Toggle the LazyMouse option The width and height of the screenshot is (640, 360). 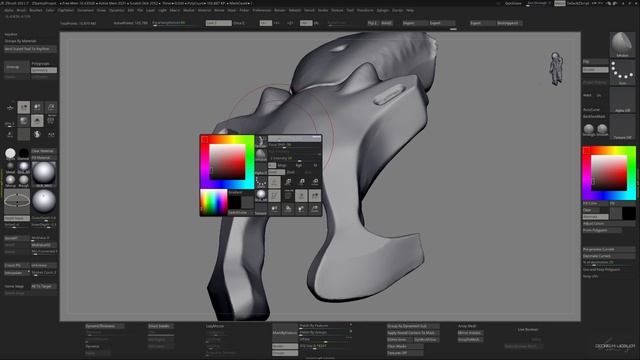click(215, 326)
